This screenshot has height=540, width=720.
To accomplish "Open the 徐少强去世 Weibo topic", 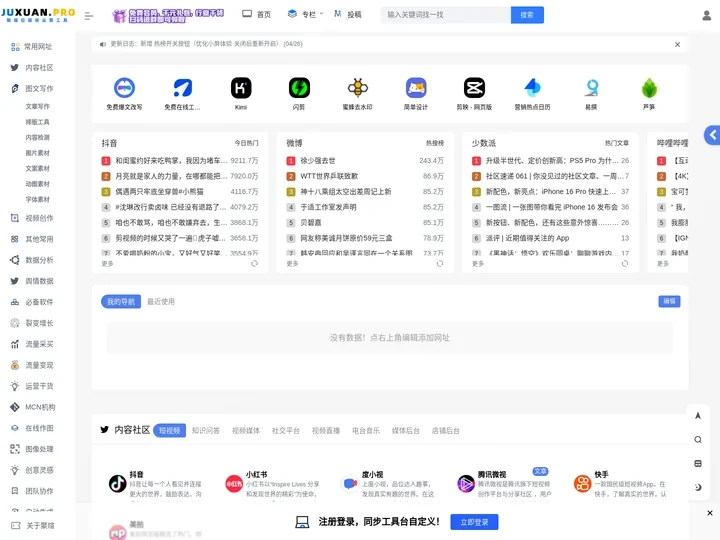I will [318, 161].
